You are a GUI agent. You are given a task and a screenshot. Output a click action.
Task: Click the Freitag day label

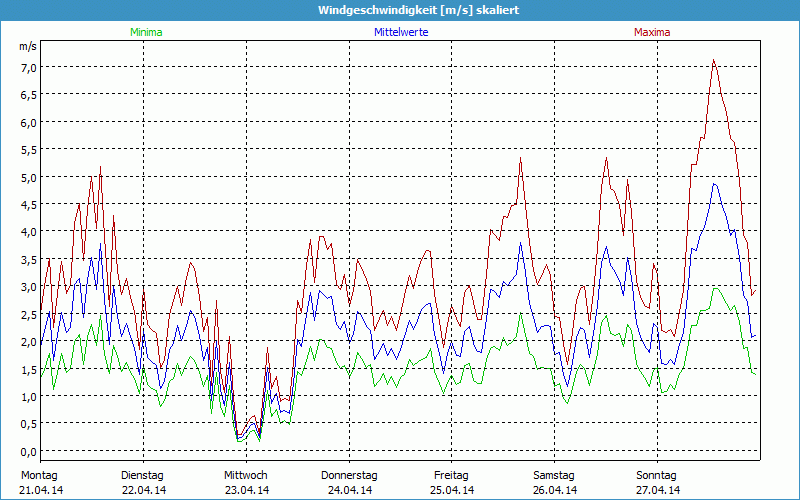tap(451, 476)
